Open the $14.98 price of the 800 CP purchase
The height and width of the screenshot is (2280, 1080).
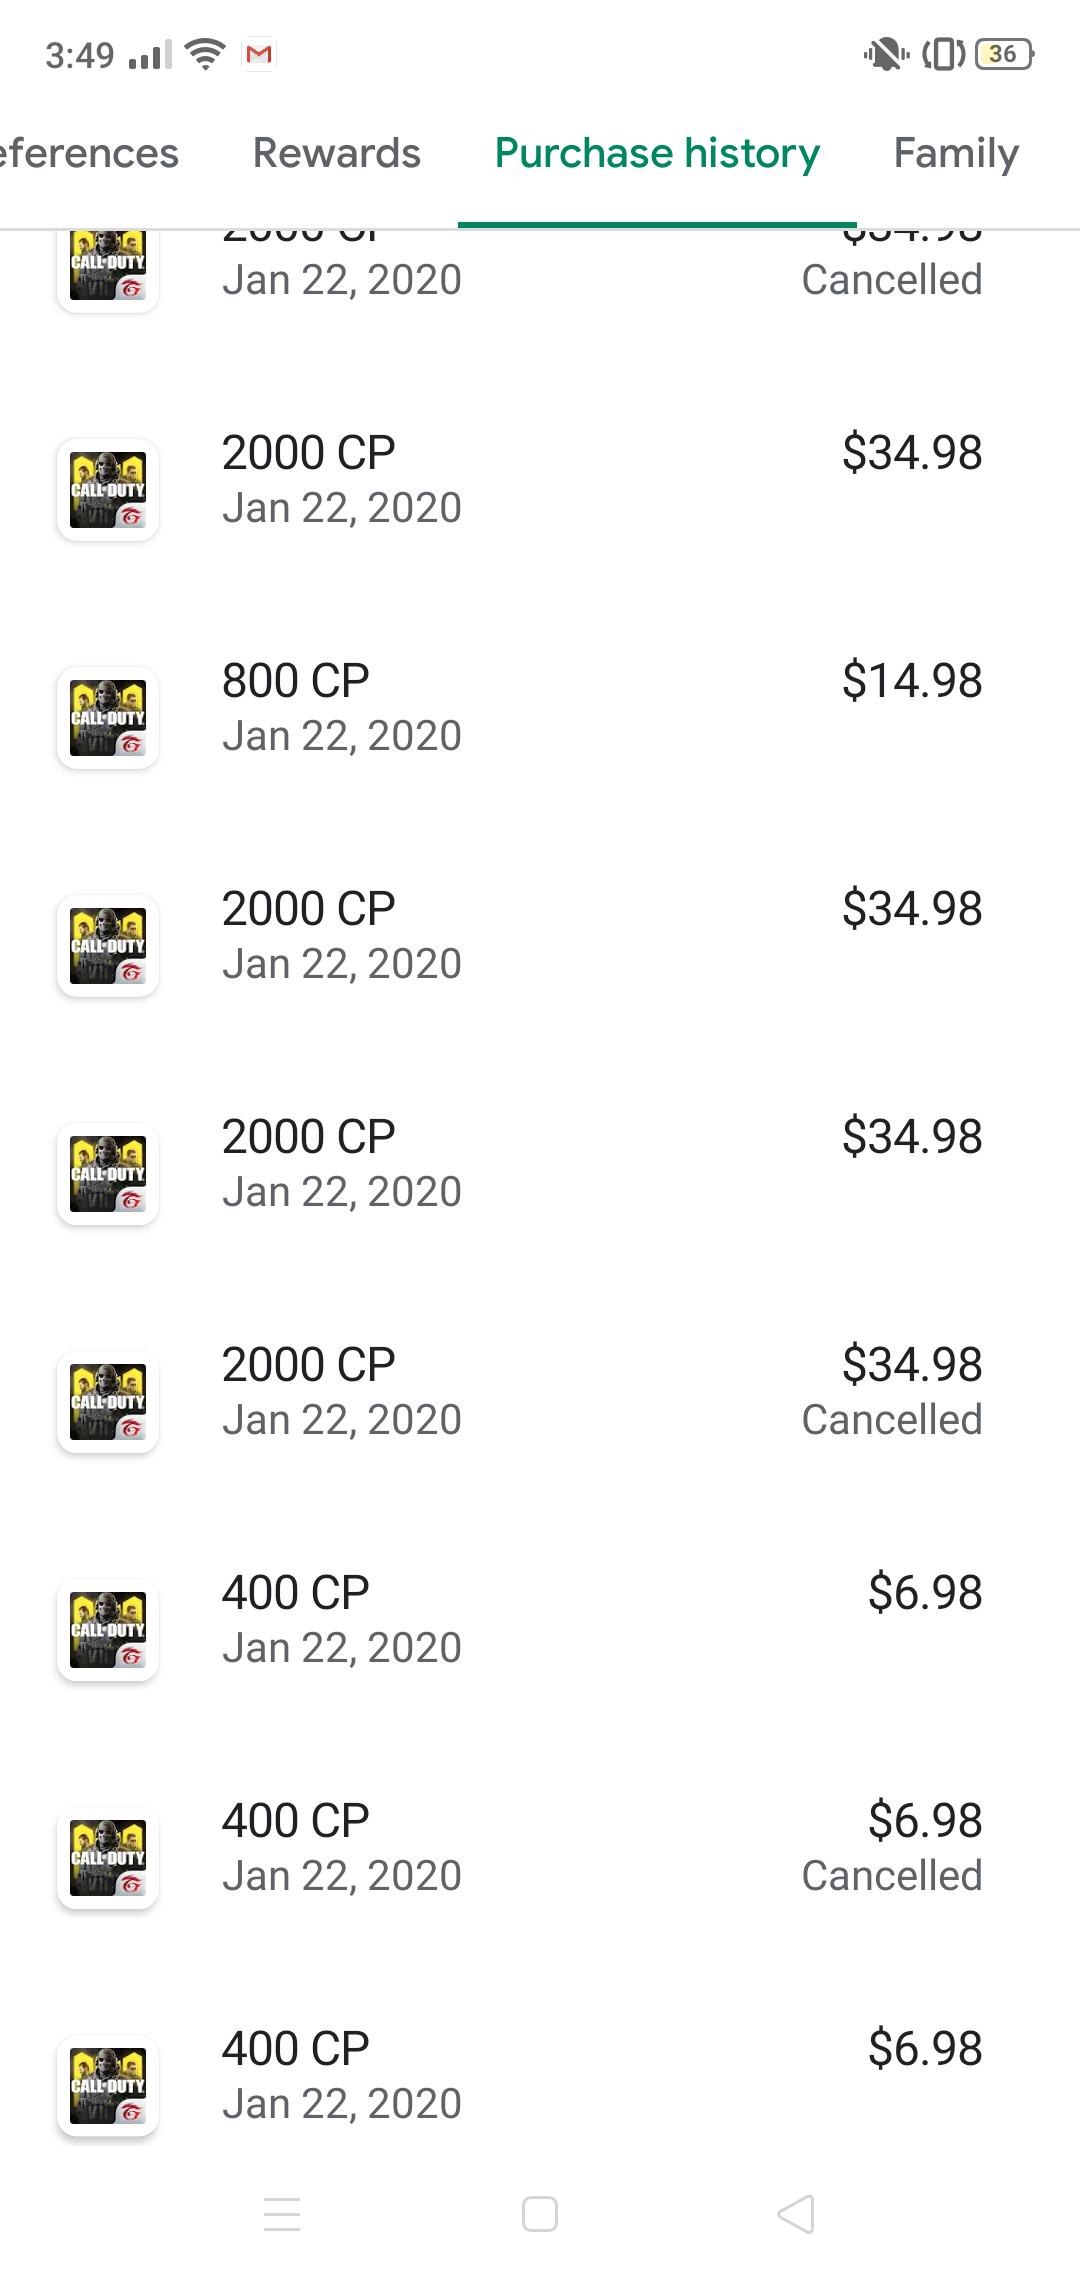(912, 681)
